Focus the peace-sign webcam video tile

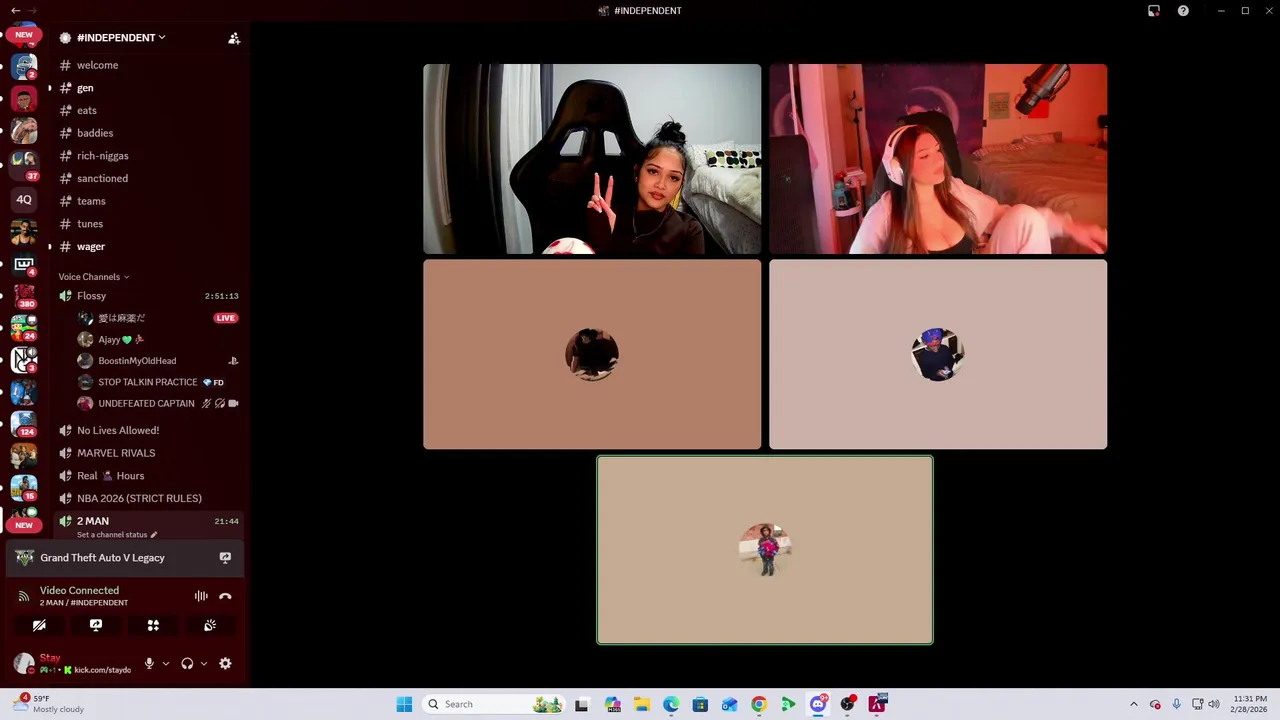pyautogui.click(x=592, y=159)
